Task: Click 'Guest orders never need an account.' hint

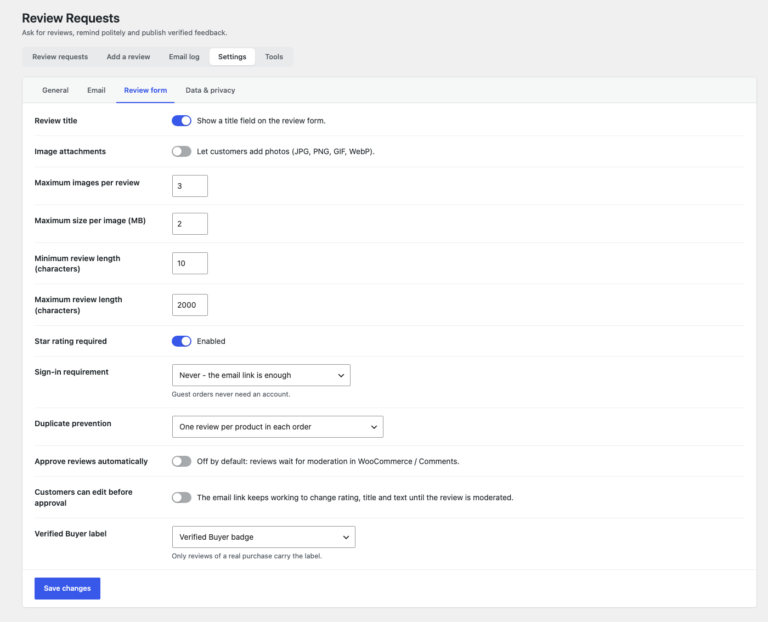Action: pyautogui.click(x=231, y=394)
